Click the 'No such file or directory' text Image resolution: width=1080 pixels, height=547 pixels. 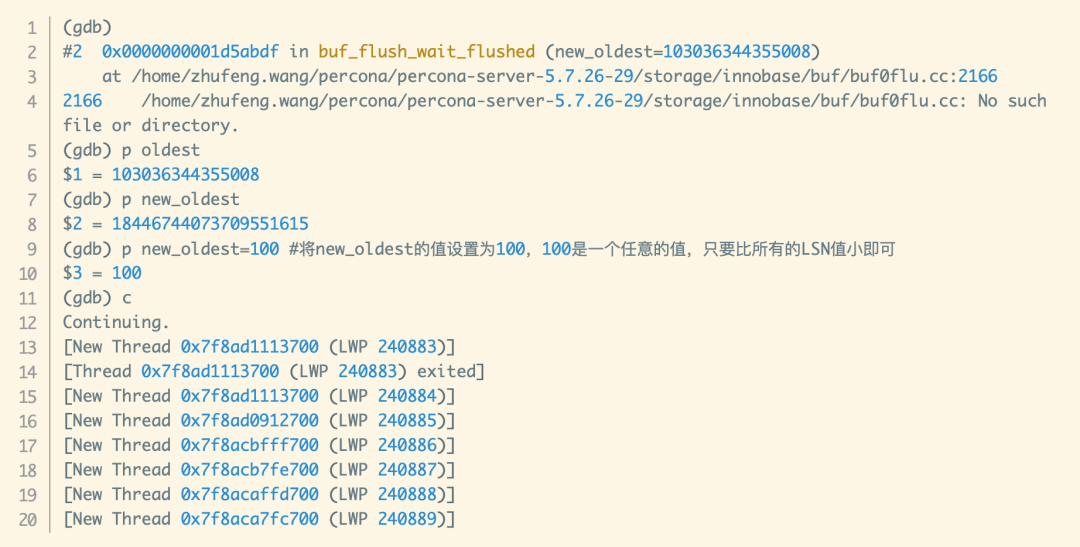tap(554, 113)
